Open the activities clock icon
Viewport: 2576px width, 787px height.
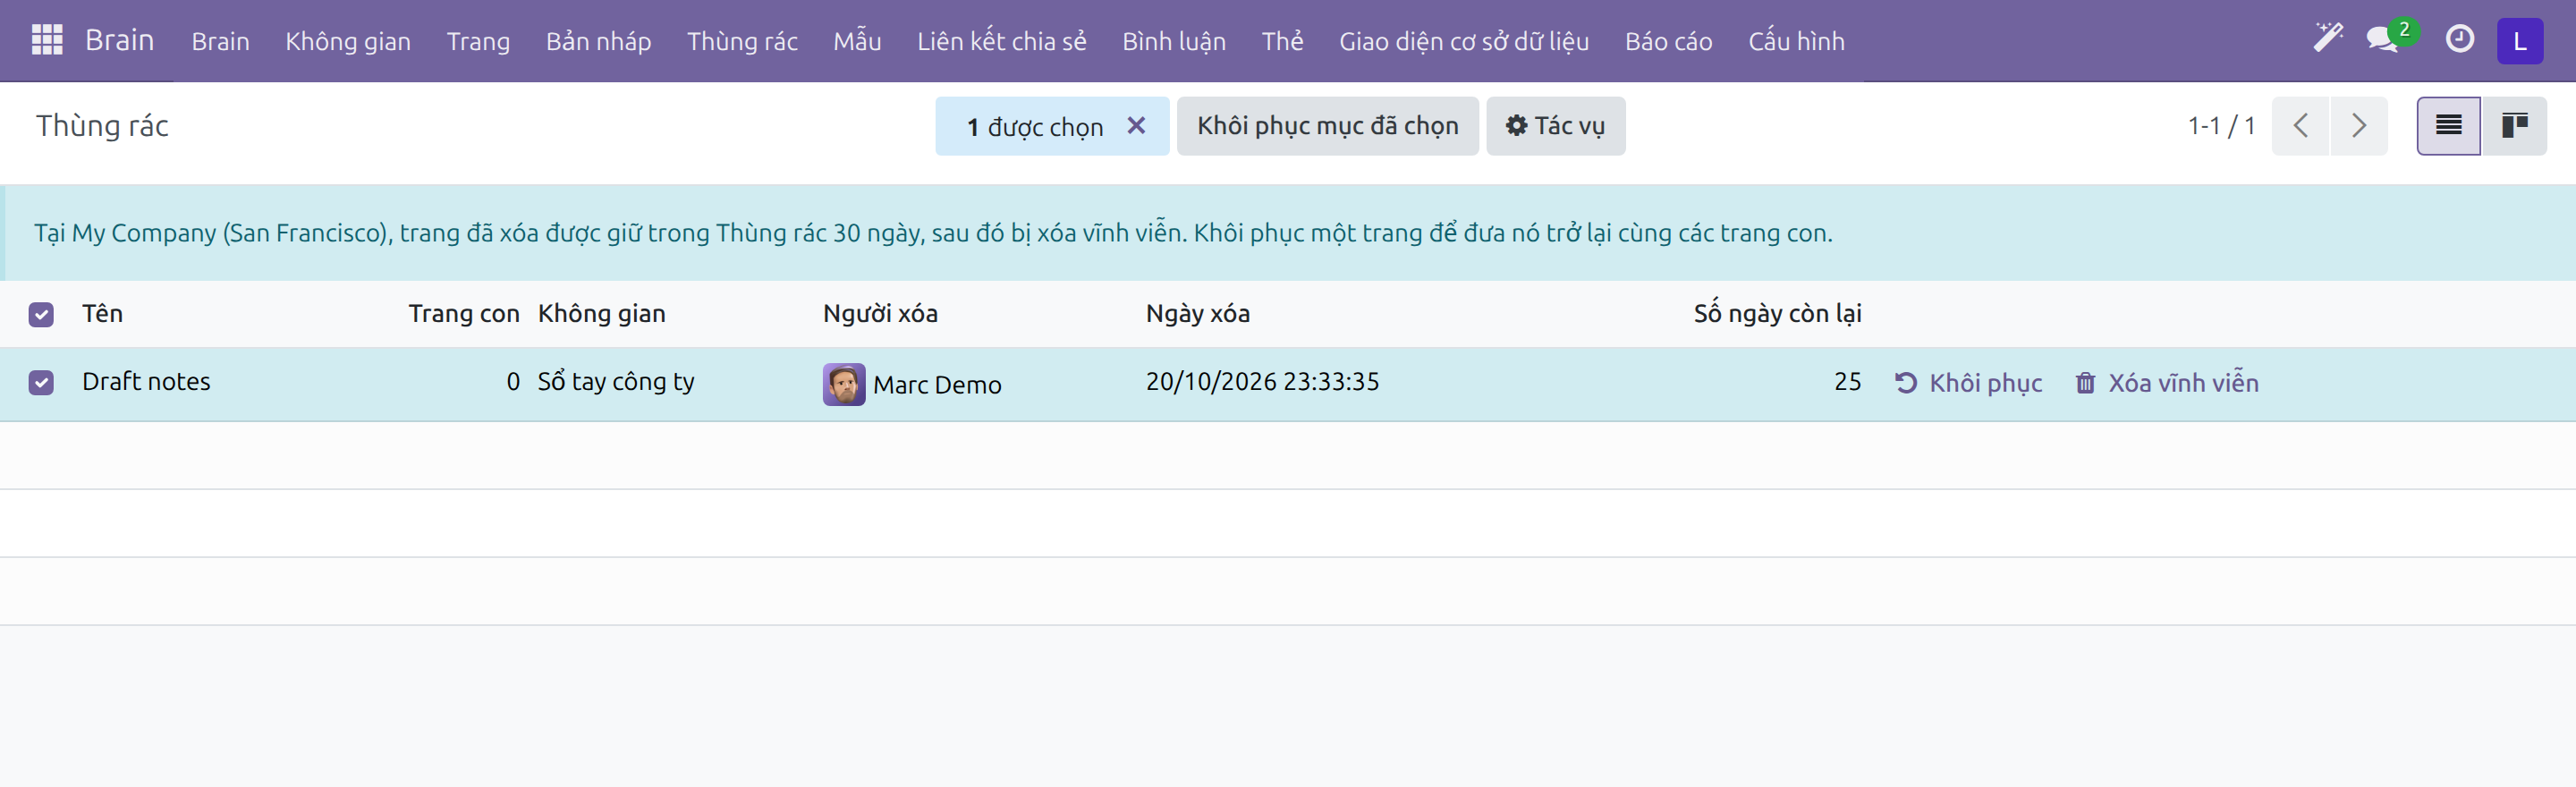pos(2459,39)
